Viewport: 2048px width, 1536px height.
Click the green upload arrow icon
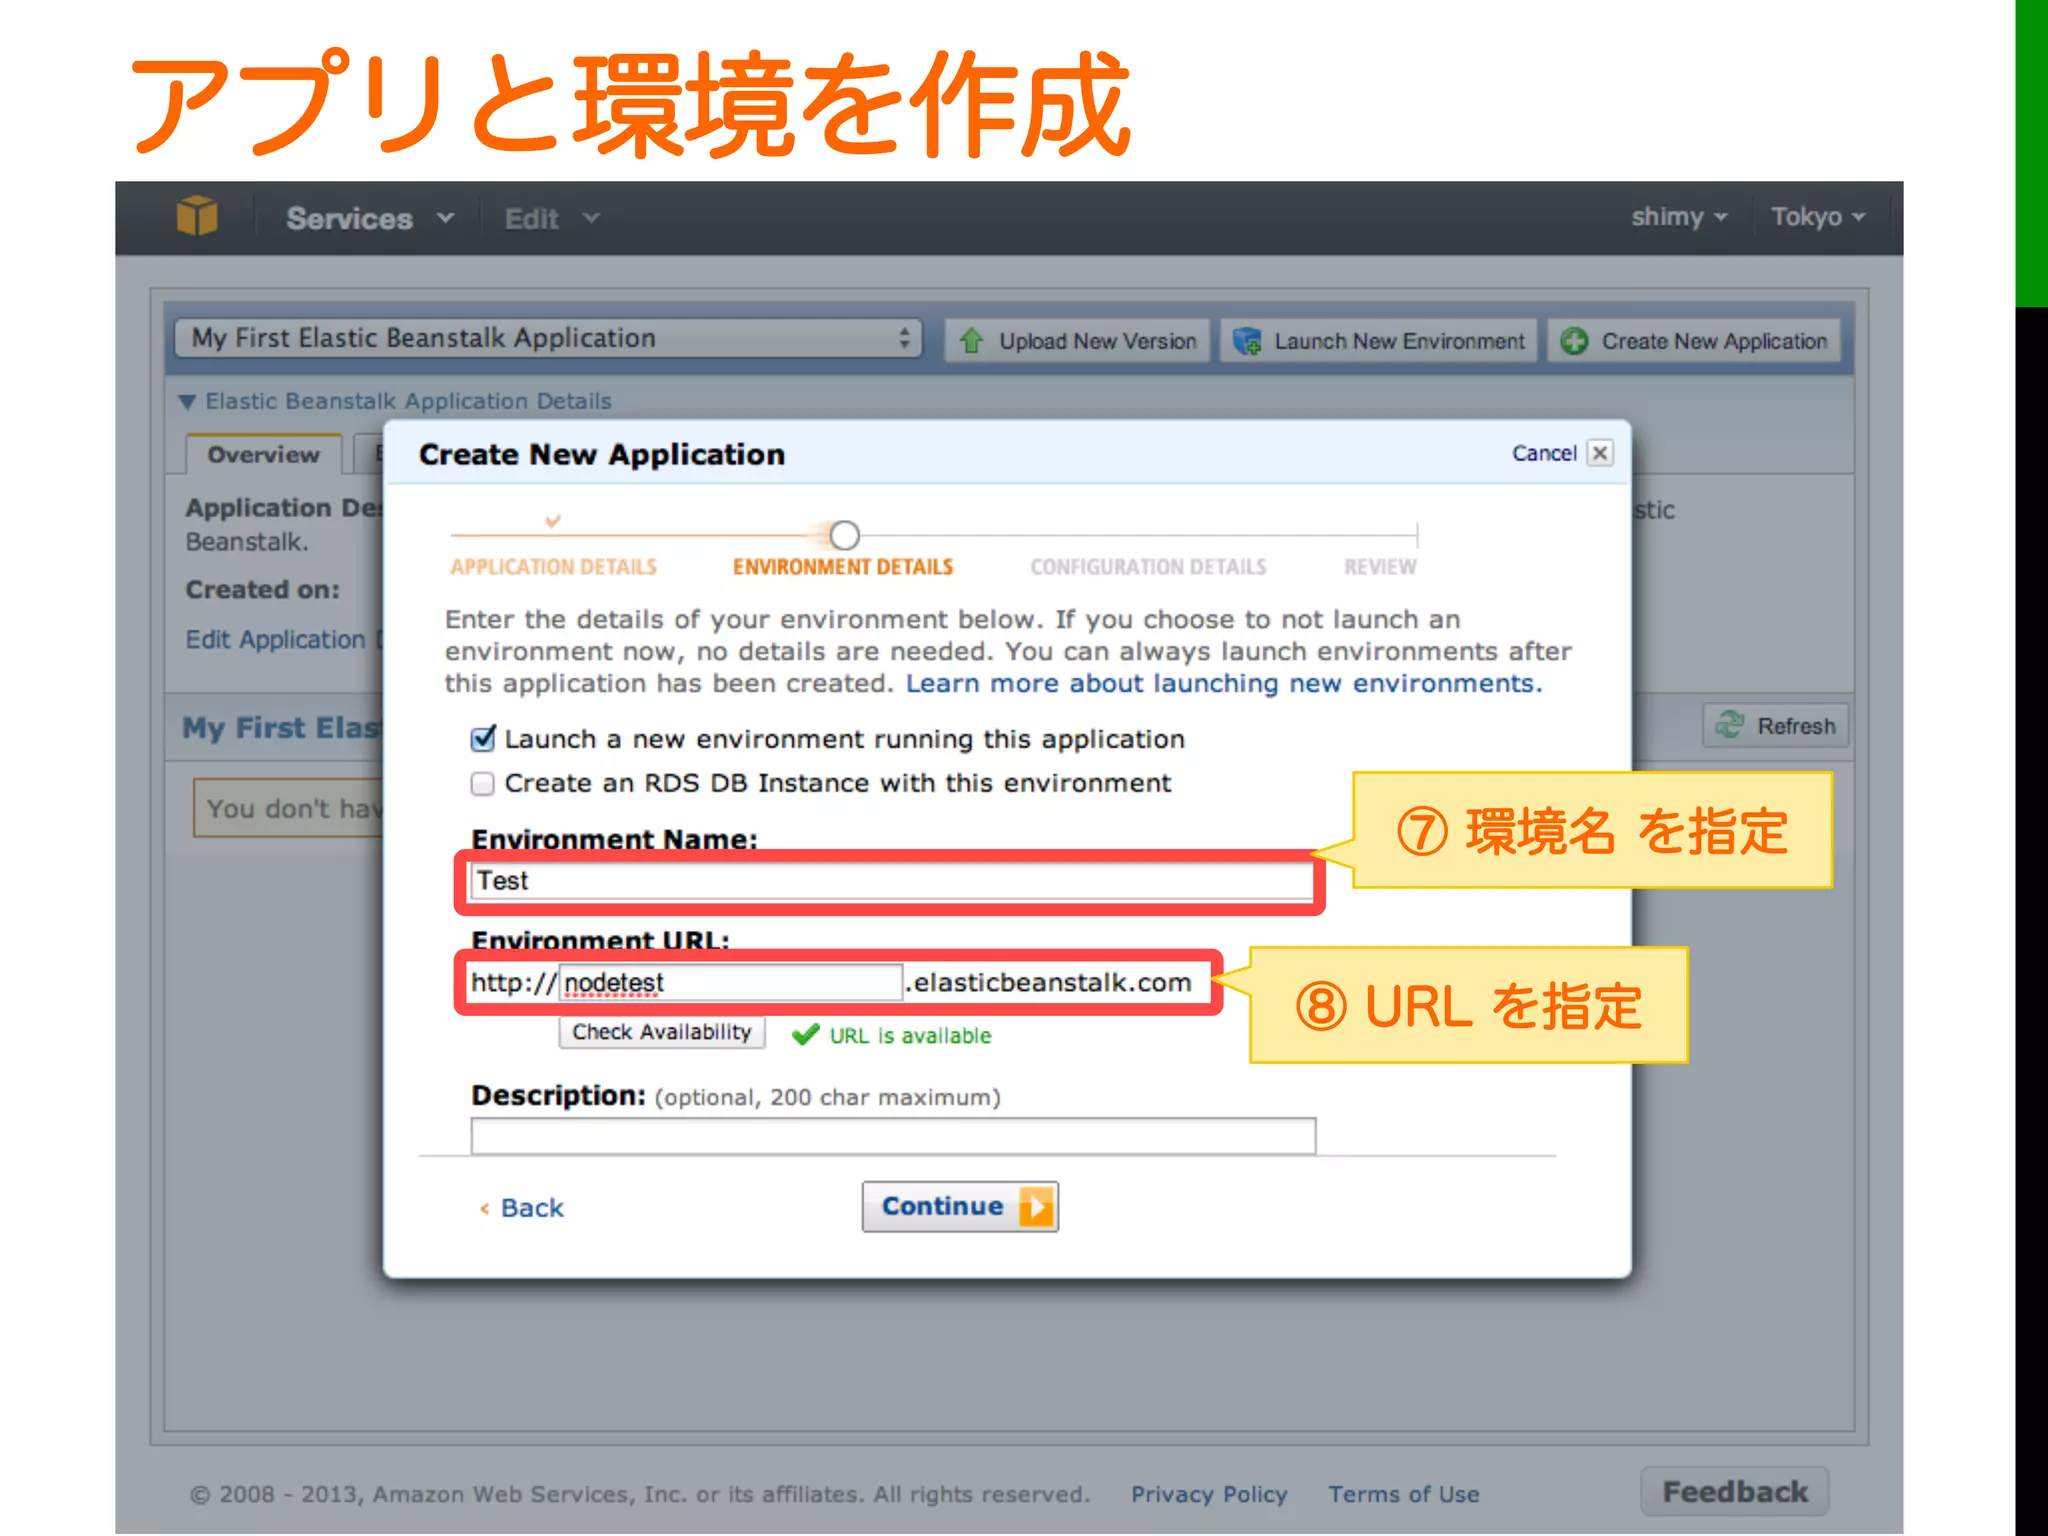(x=971, y=341)
